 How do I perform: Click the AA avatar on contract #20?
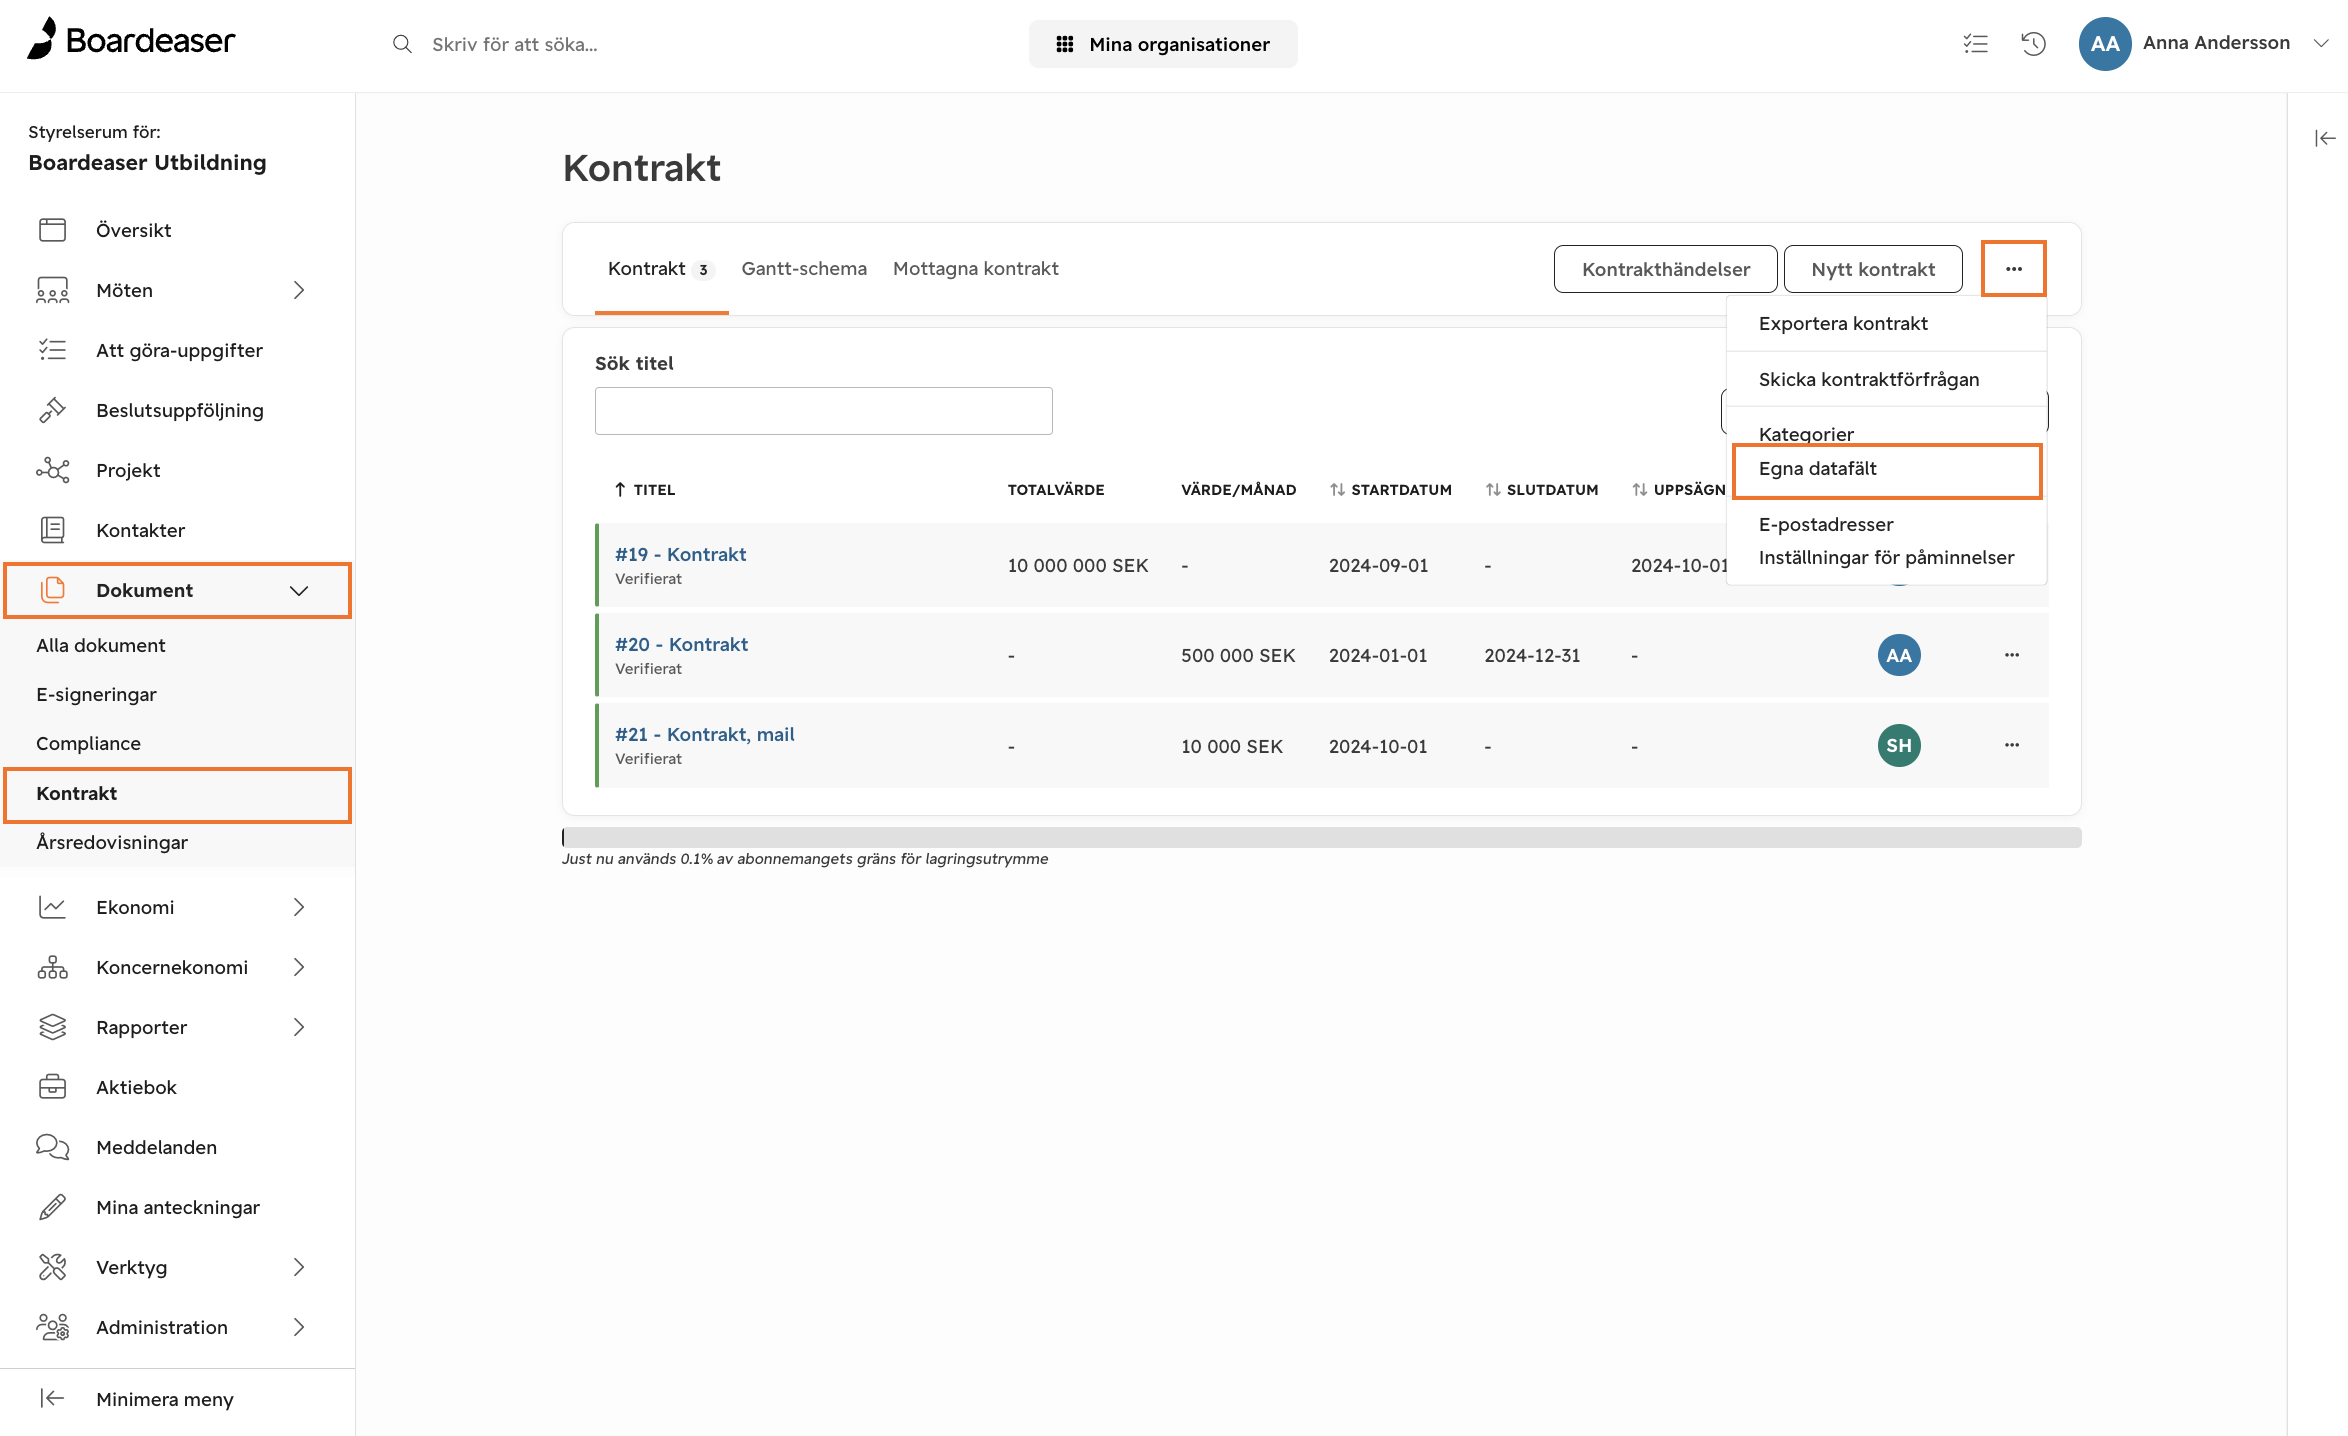[x=1899, y=655]
